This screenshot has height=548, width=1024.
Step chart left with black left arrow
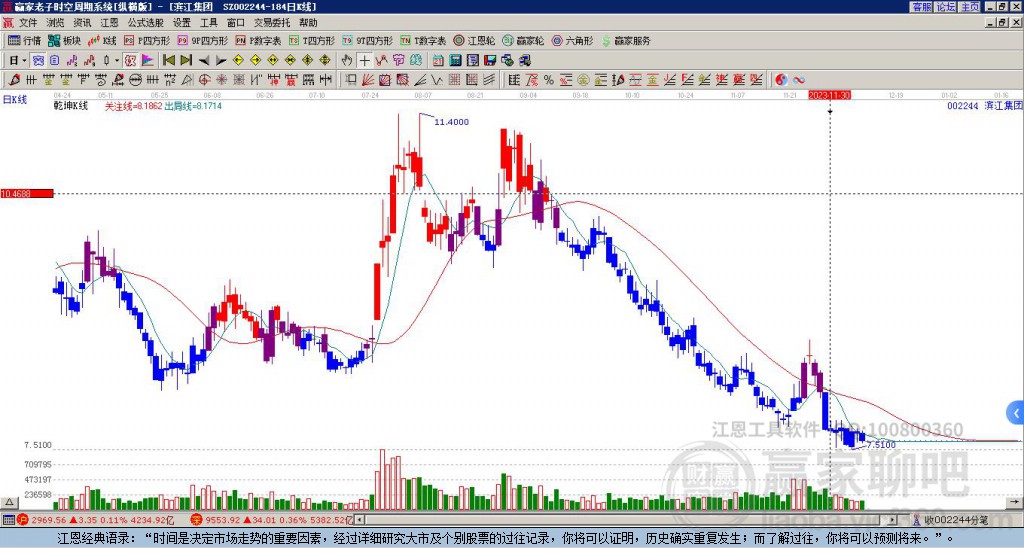(204, 61)
